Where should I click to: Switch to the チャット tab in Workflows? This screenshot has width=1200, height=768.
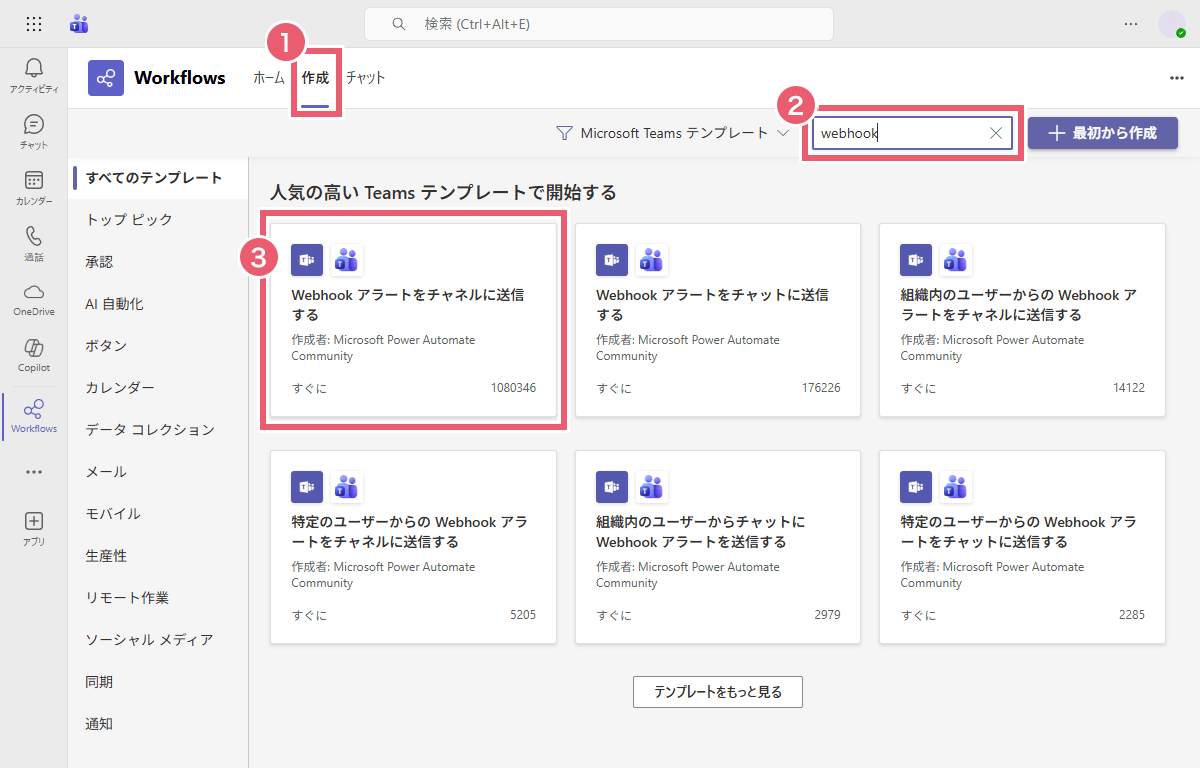[x=365, y=78]
